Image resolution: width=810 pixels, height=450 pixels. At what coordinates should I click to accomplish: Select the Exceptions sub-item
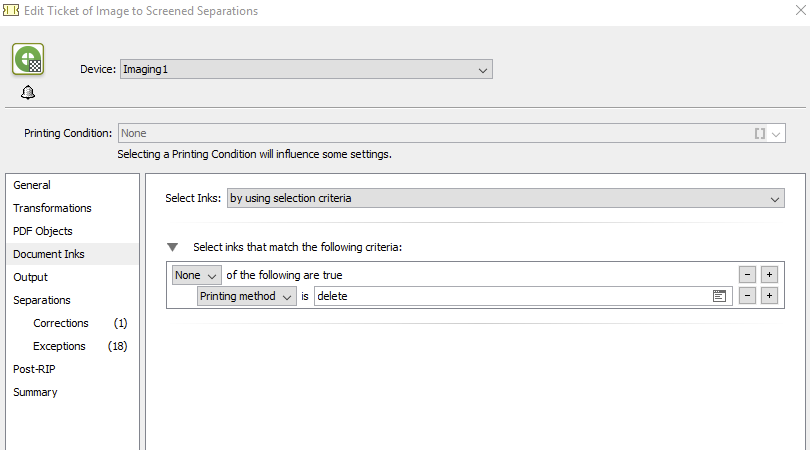pos(60,346)
